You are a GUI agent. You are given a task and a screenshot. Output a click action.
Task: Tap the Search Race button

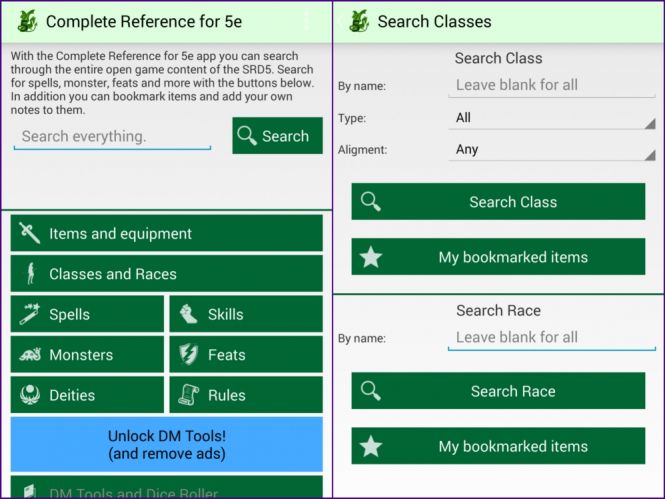click(498, 390)
